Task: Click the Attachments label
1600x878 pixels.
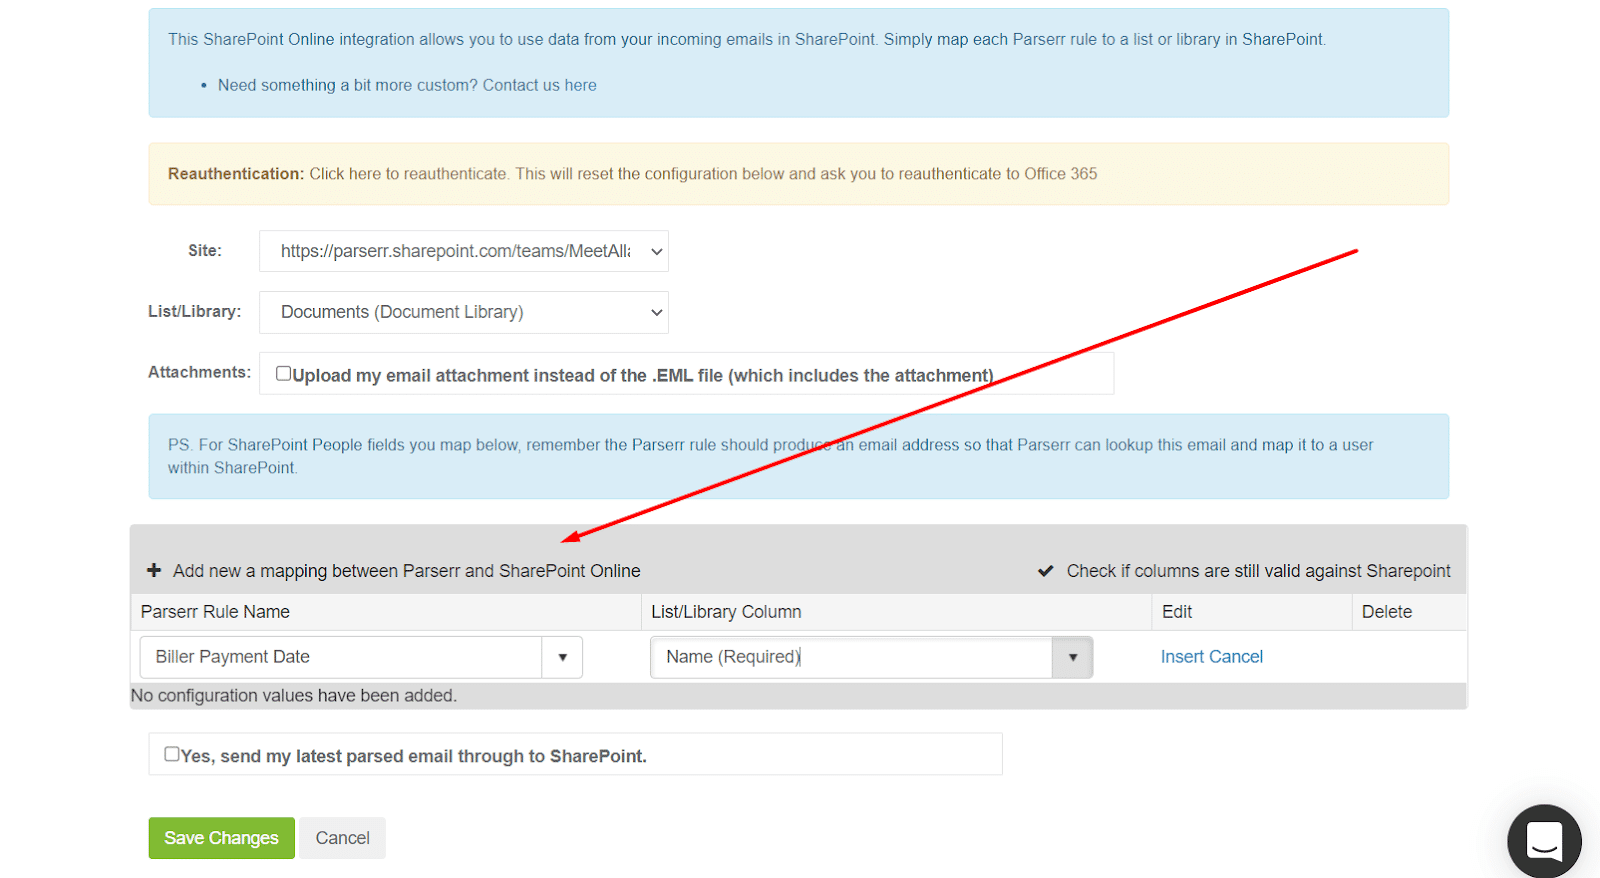Action: click(x=199, y=372)
